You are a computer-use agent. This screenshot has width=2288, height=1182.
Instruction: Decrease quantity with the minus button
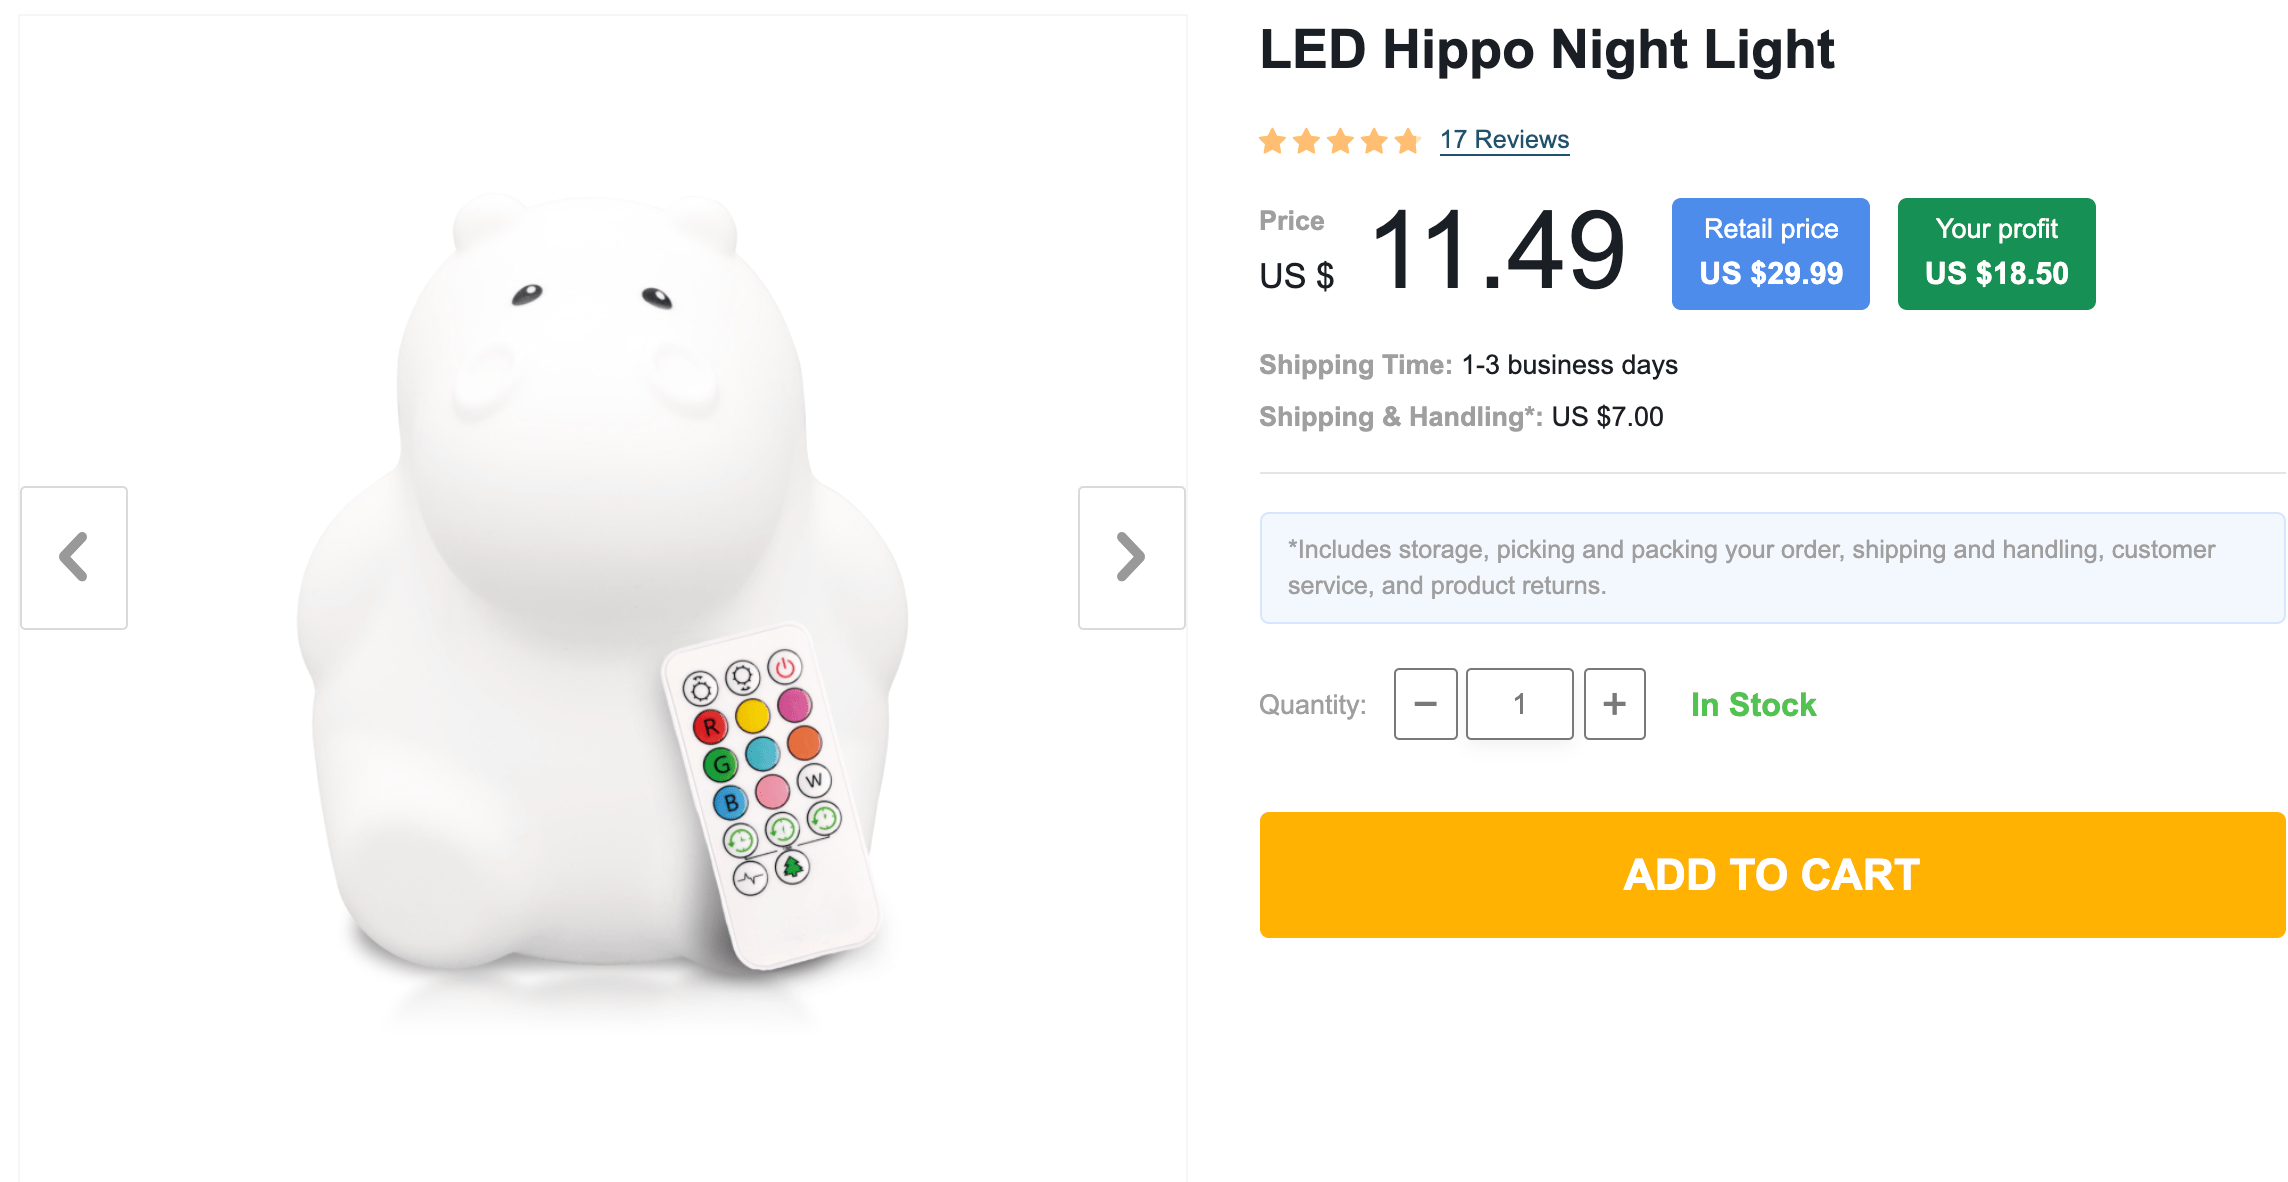coord(1425,704)
